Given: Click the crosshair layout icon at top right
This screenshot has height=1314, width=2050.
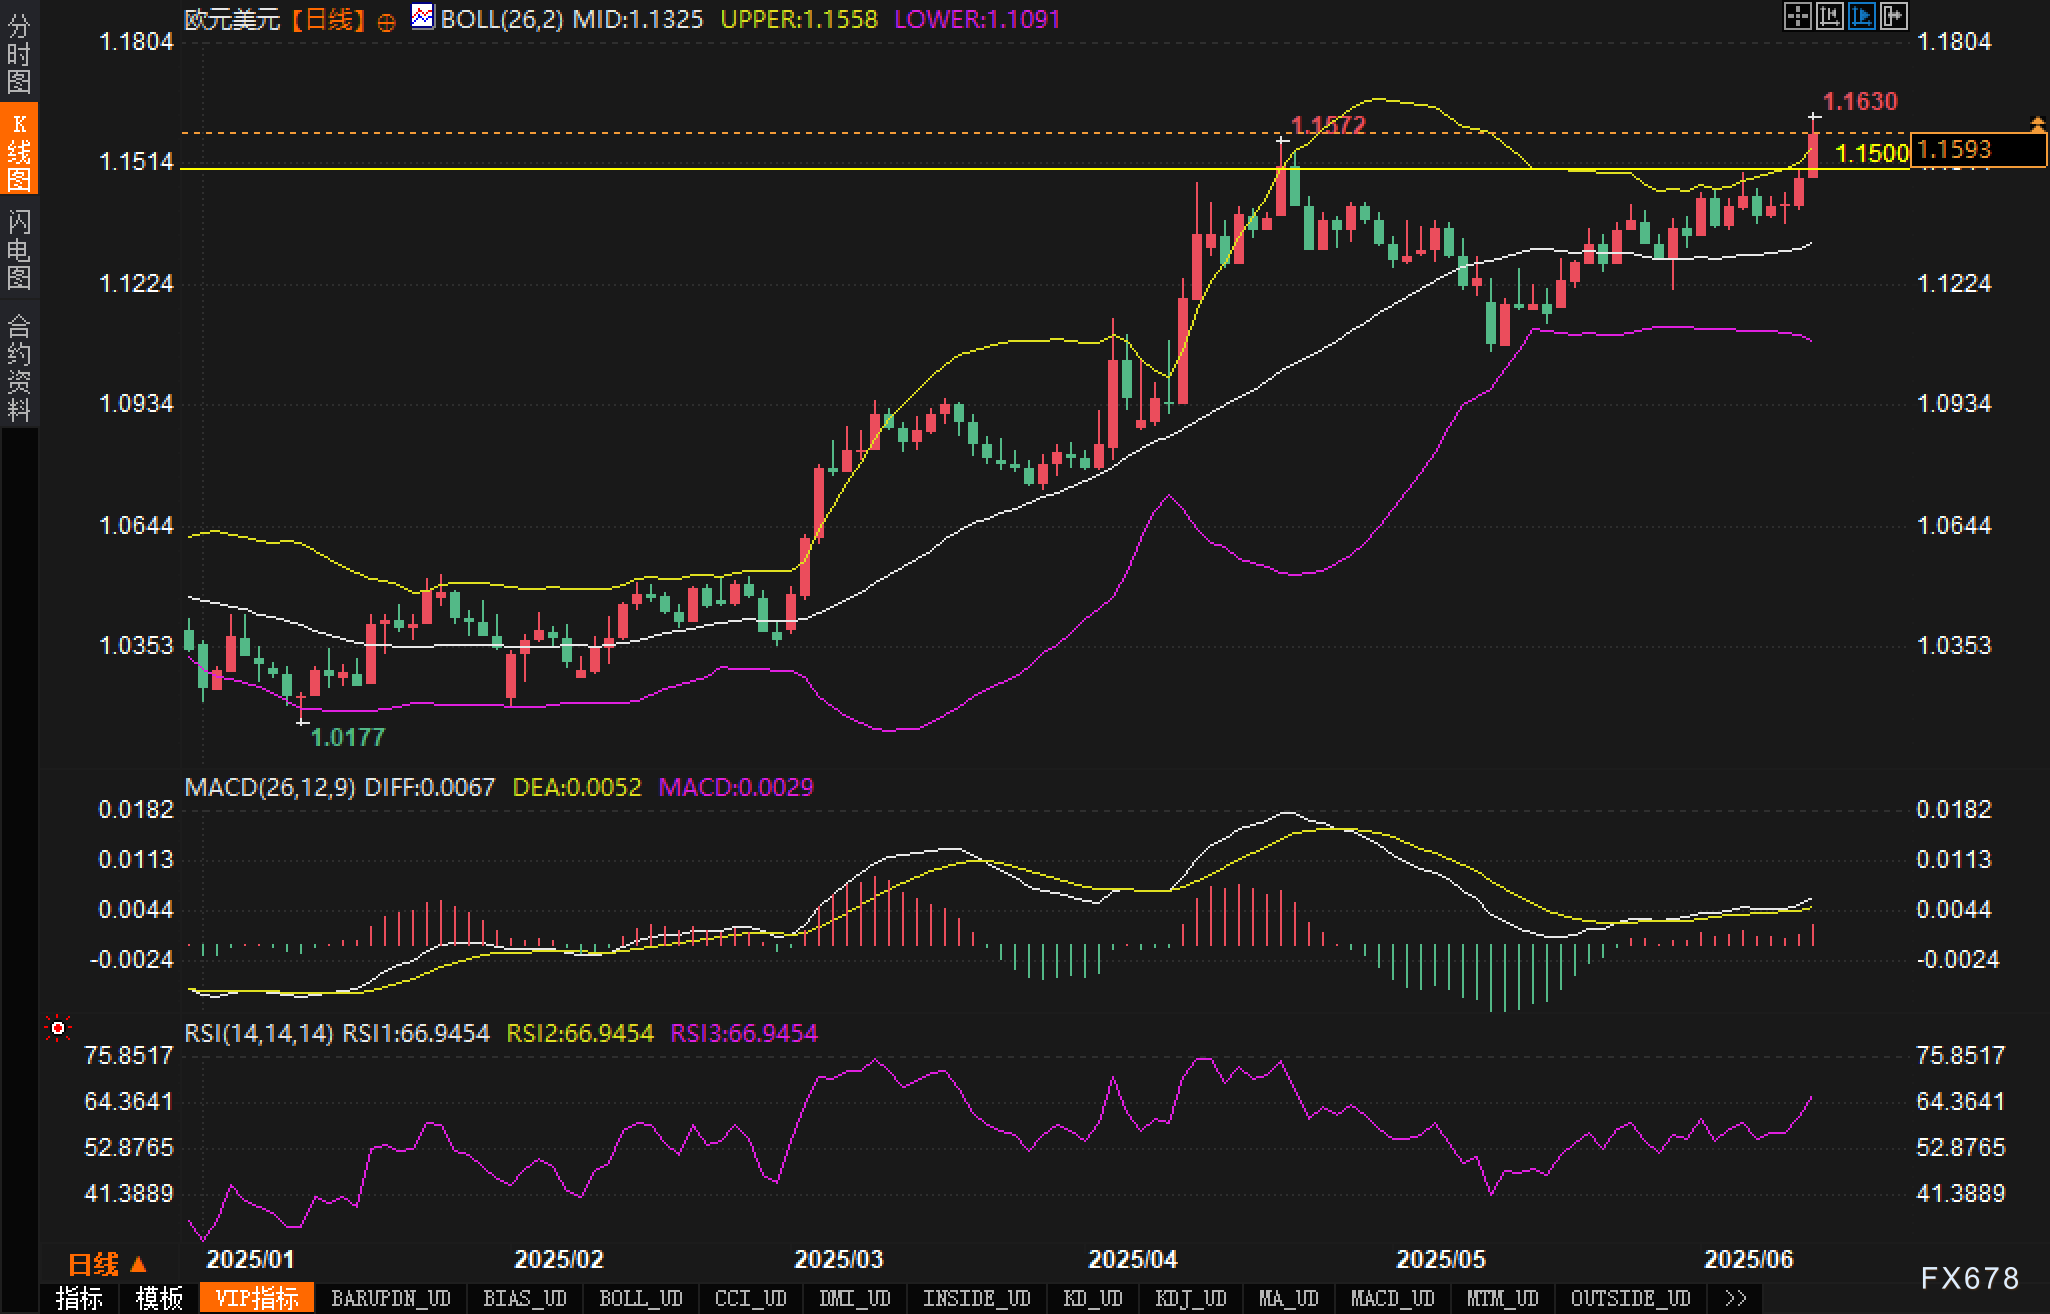Looking at the screenshot, I should tap(1797, 16).
